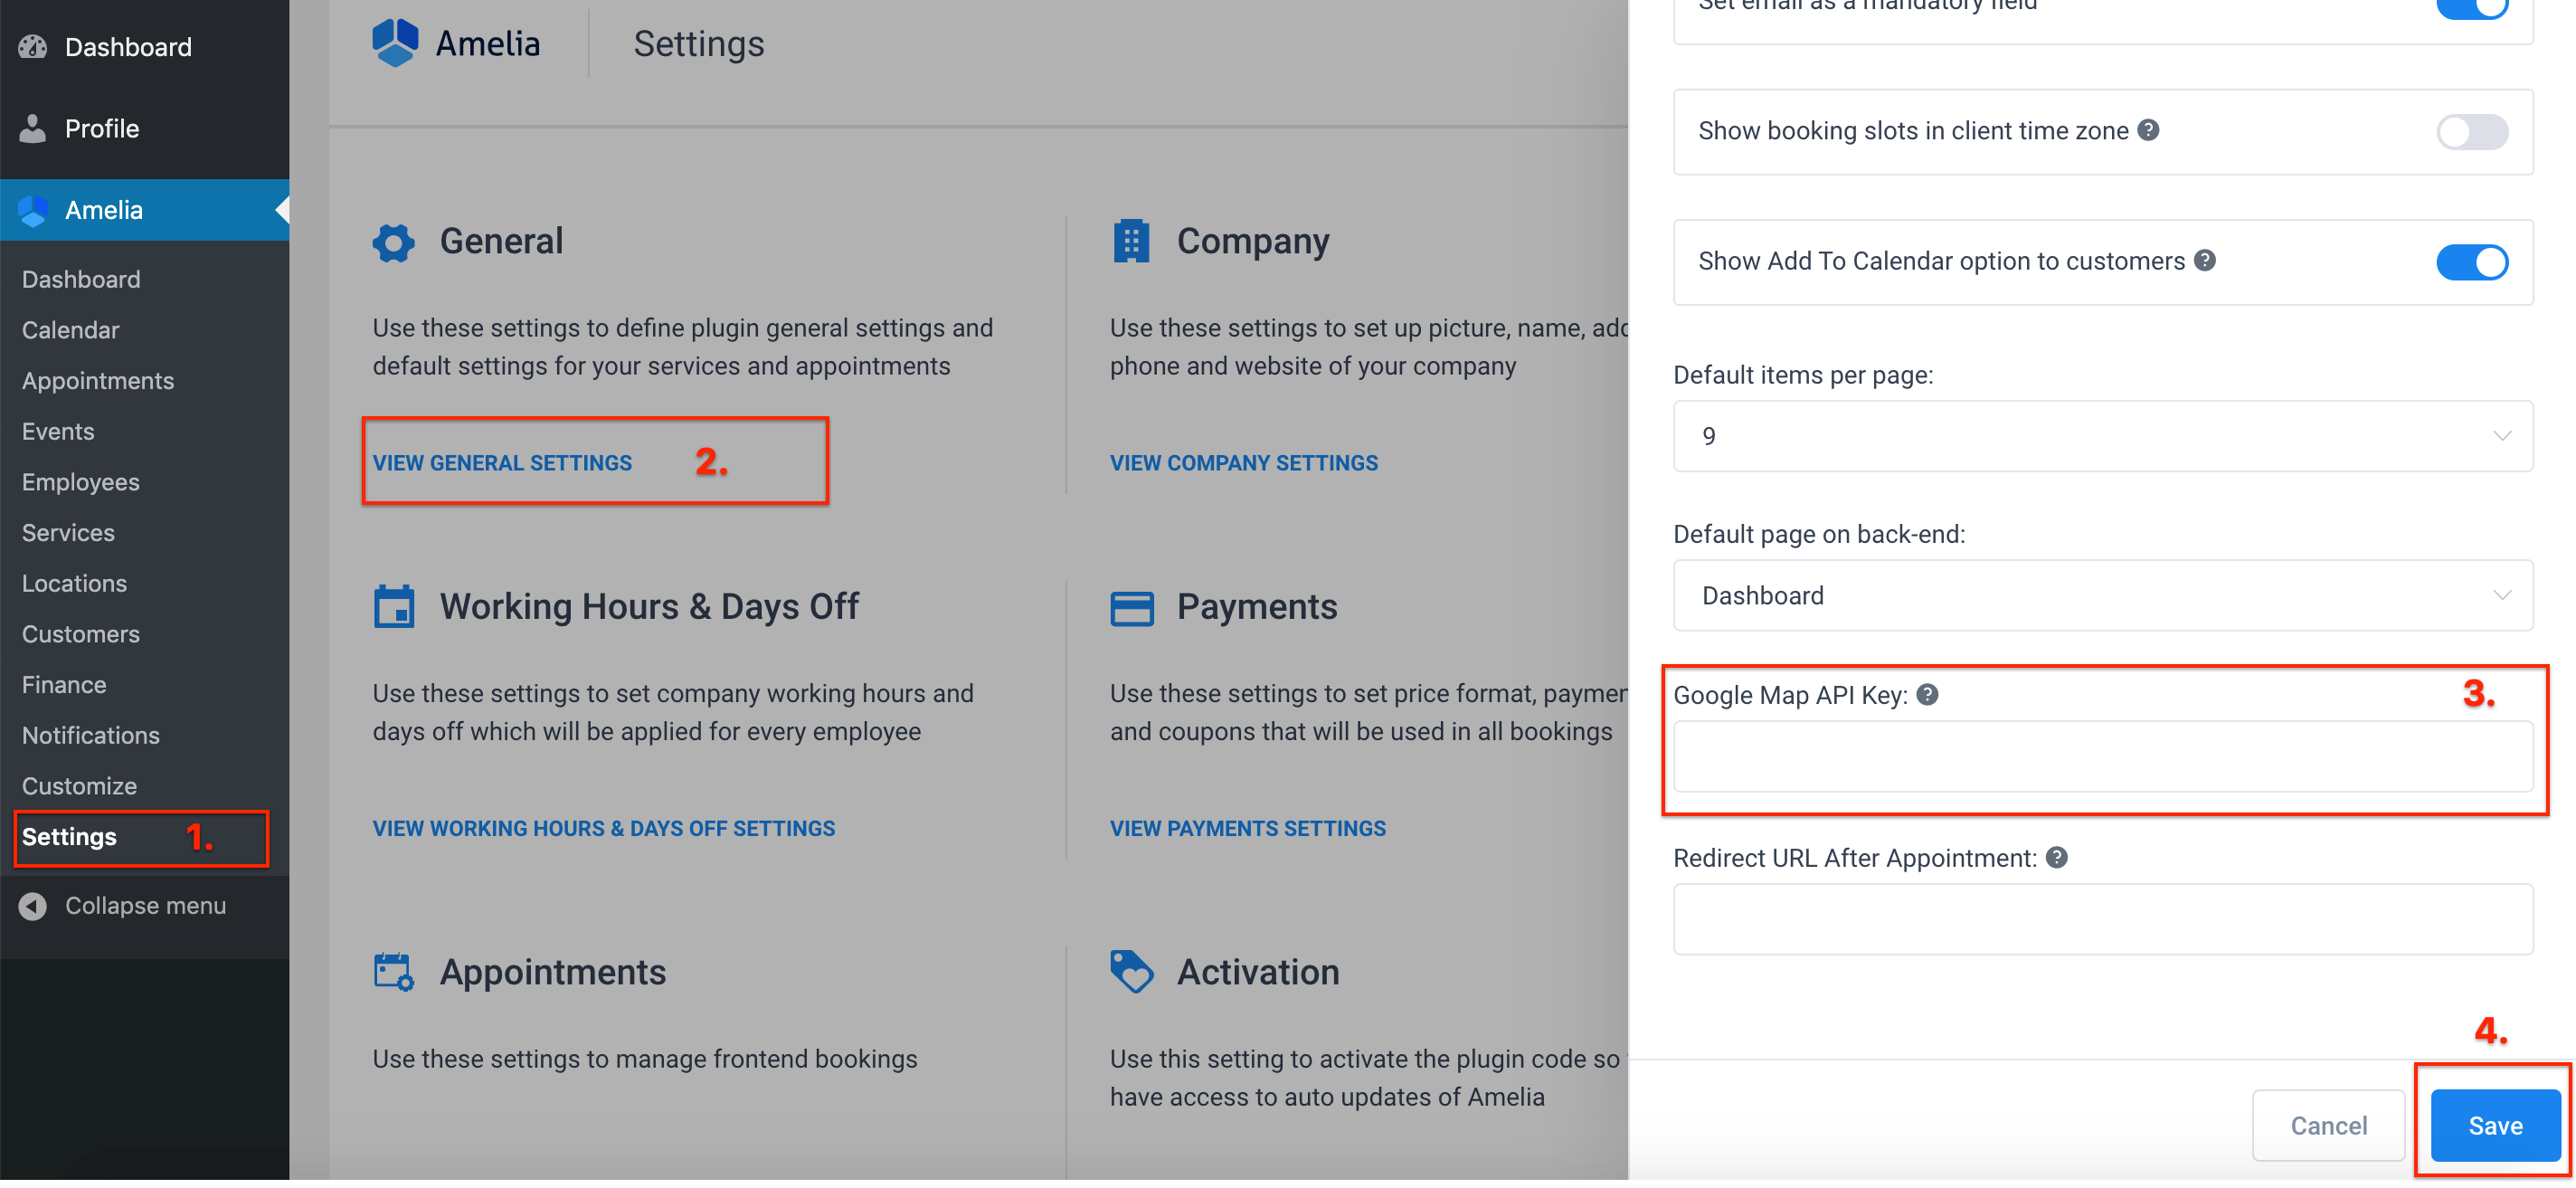Disable Show Add To Calendar option
2576x1188 pixels.
tap(2471, 262)
